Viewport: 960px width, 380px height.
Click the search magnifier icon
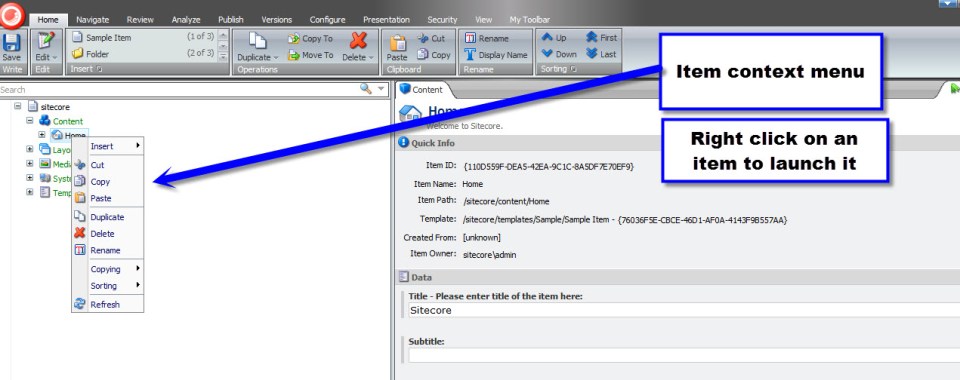click(x=366, y=89)
